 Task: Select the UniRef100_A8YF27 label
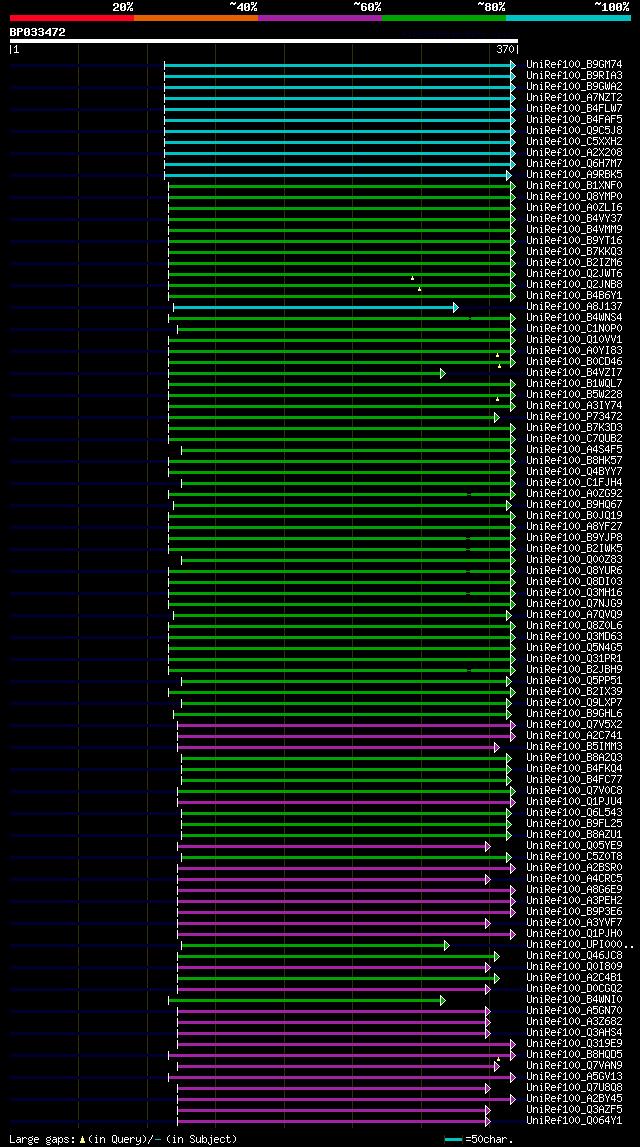(574, 527)
